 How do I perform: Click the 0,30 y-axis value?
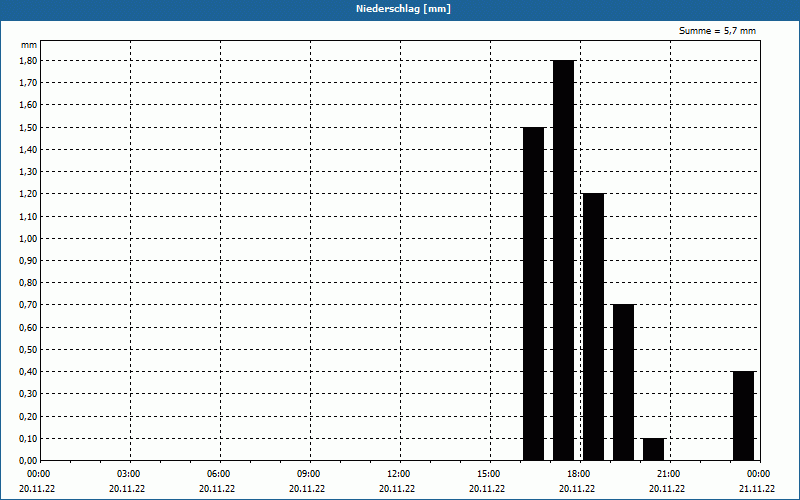(x=29, y=394)
